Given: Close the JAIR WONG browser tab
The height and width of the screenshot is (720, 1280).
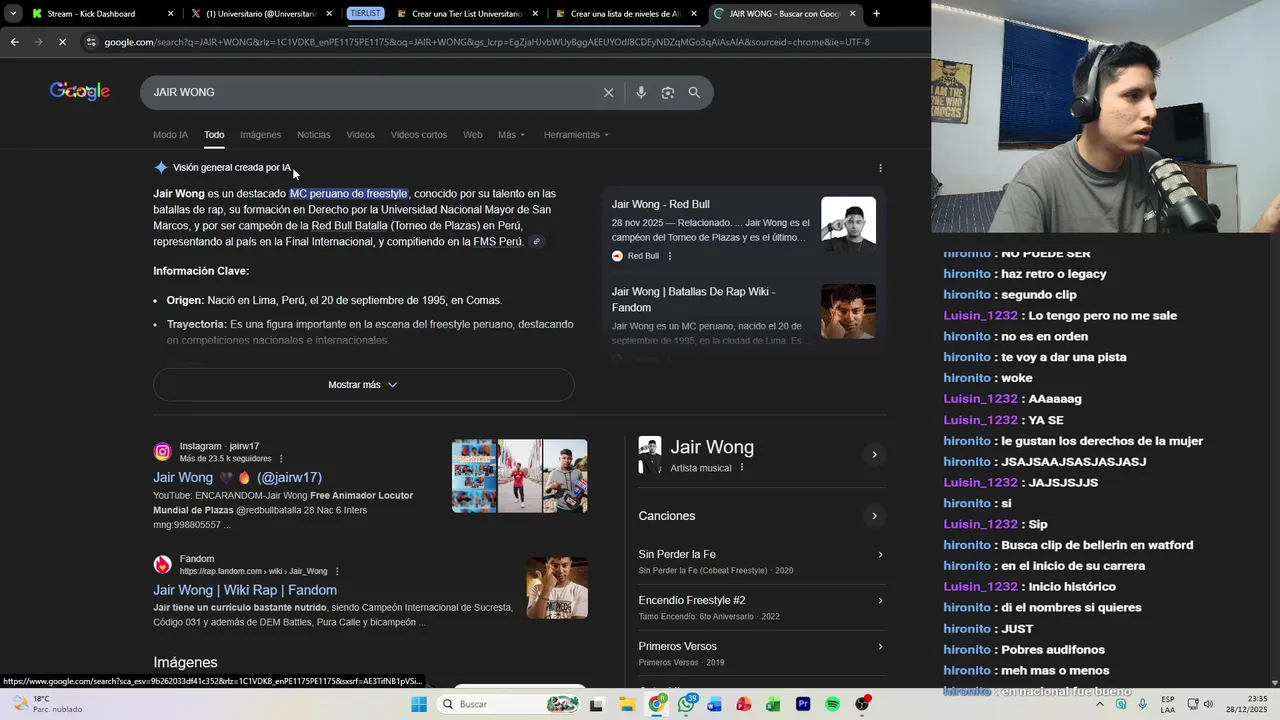Looking at the screenshot, I should [x=852, y=14].
